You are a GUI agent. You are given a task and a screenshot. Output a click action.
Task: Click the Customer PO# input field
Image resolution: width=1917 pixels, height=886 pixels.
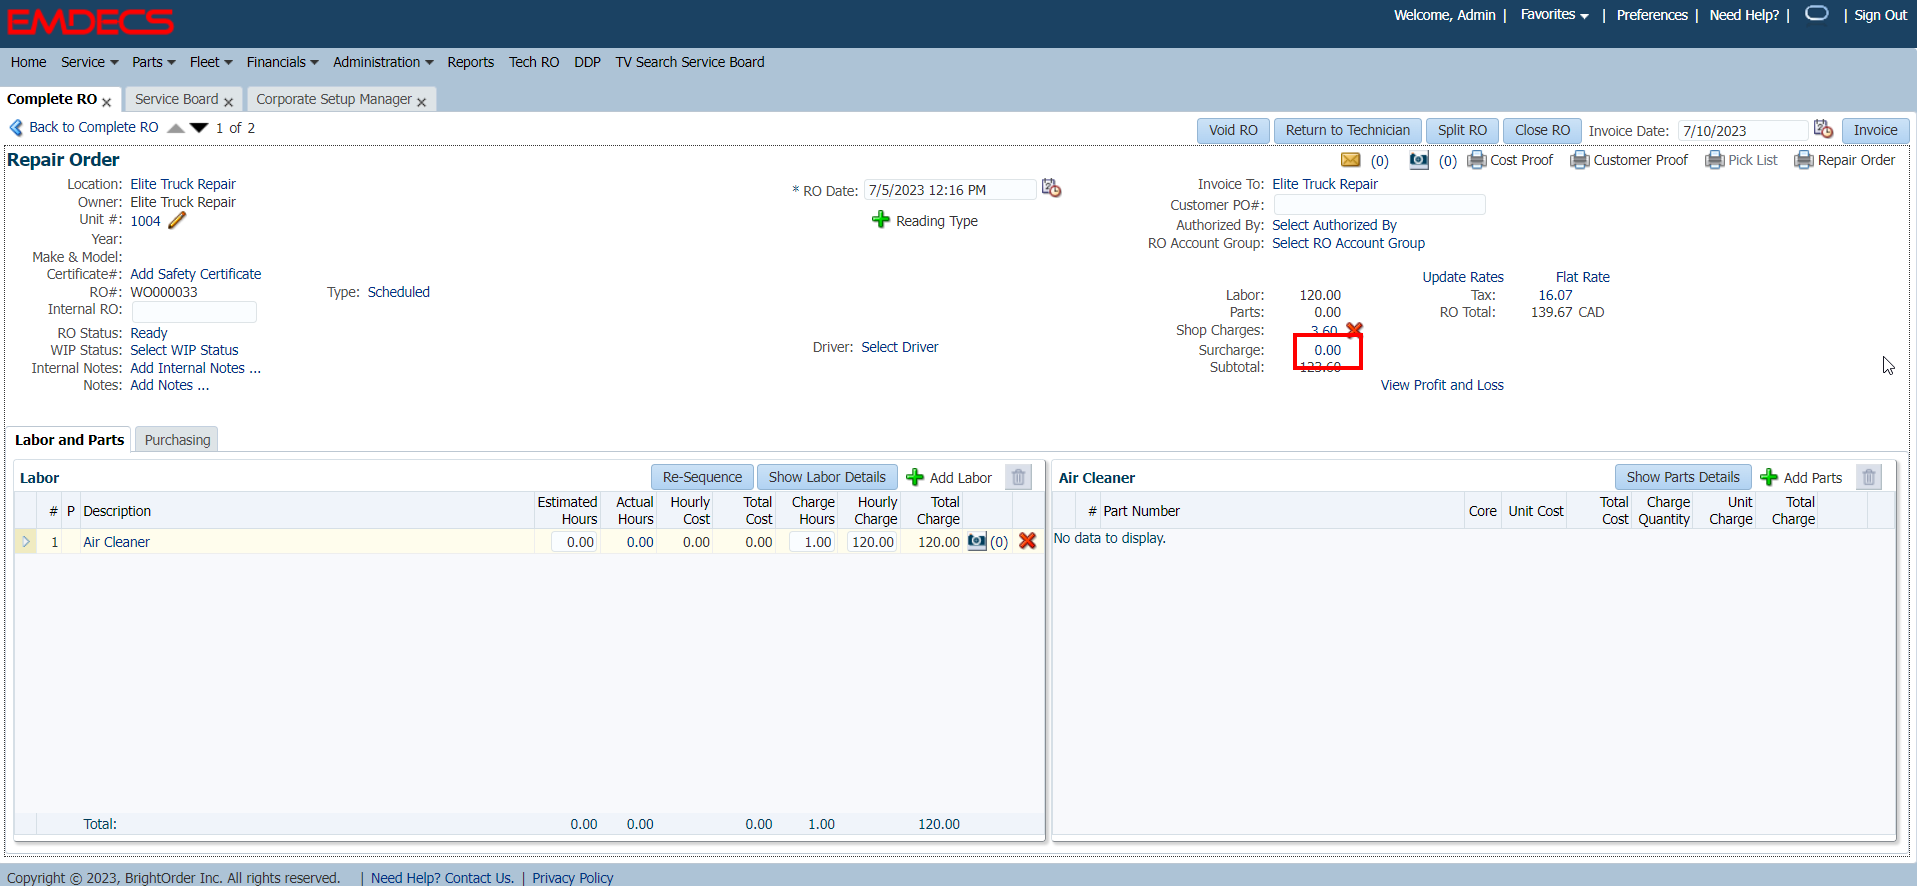point(1378,205)
